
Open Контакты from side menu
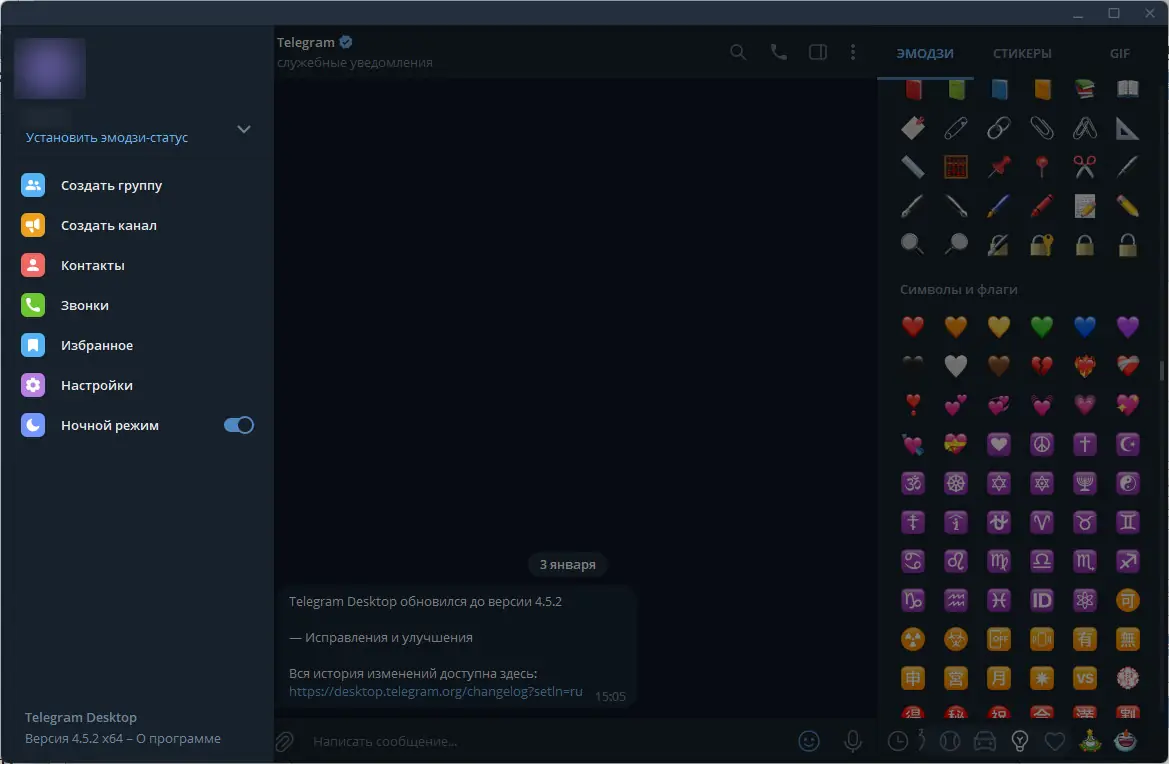tap(137, 265)
